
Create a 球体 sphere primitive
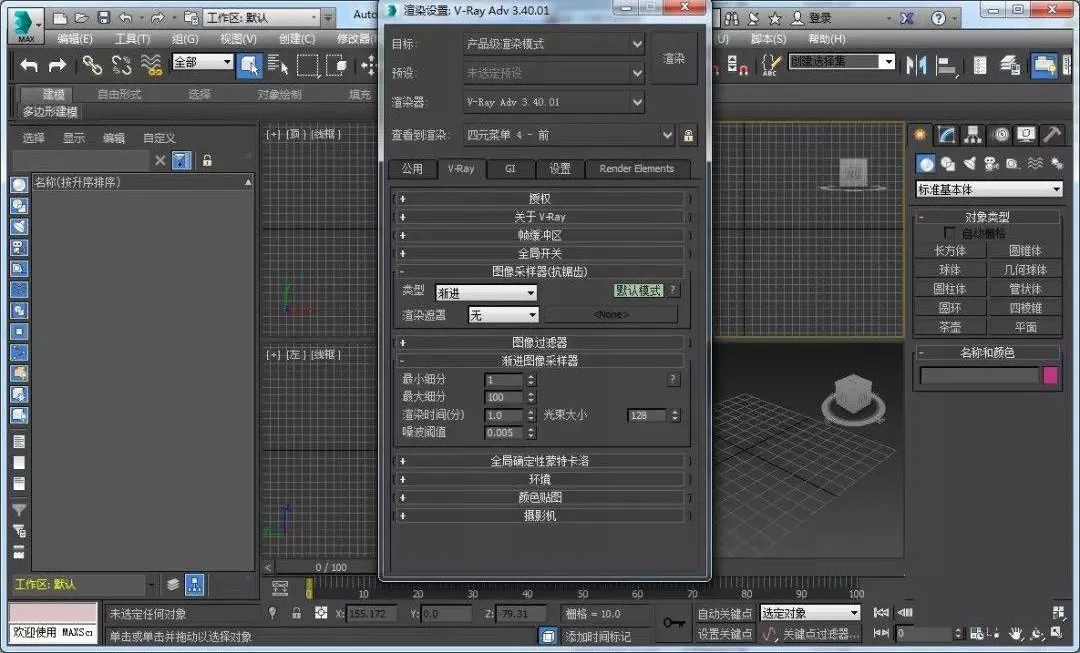[x=950, y=269]
